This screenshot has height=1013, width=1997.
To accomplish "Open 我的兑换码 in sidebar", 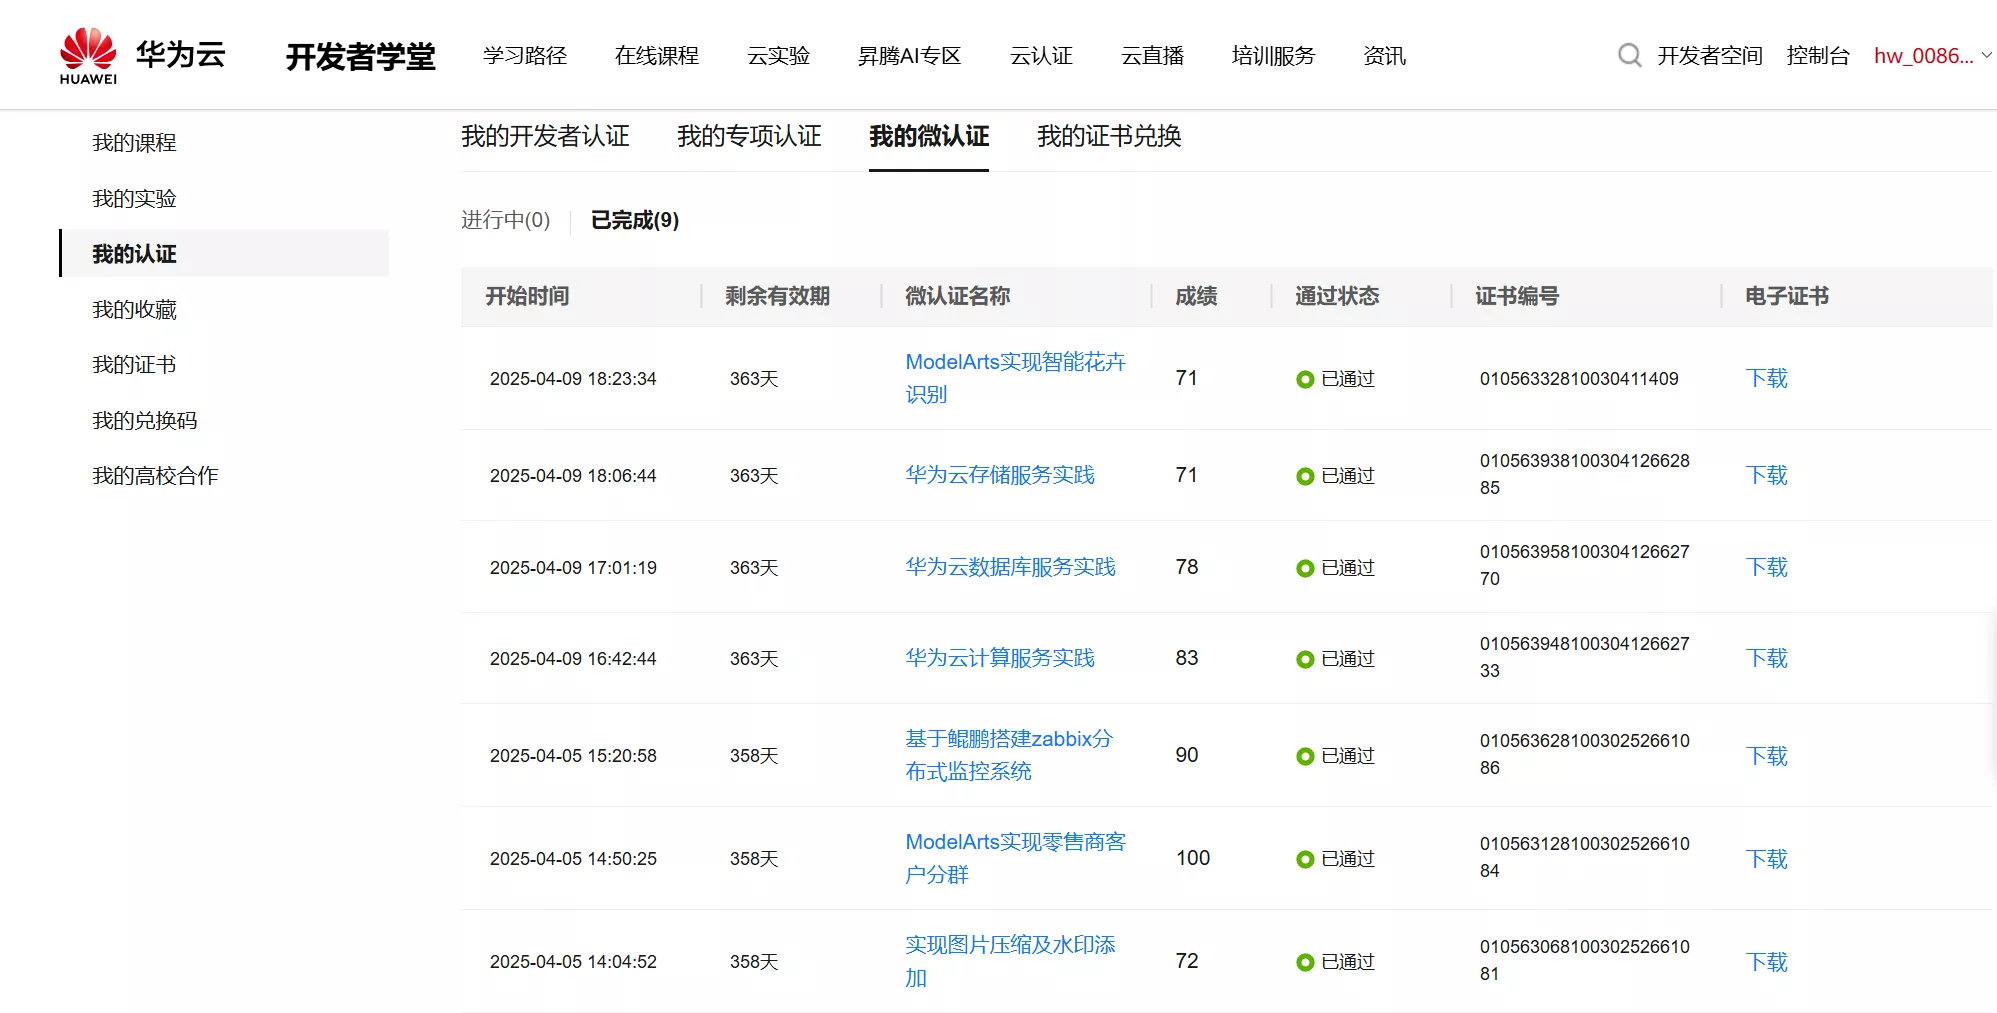I will (145, 420).
